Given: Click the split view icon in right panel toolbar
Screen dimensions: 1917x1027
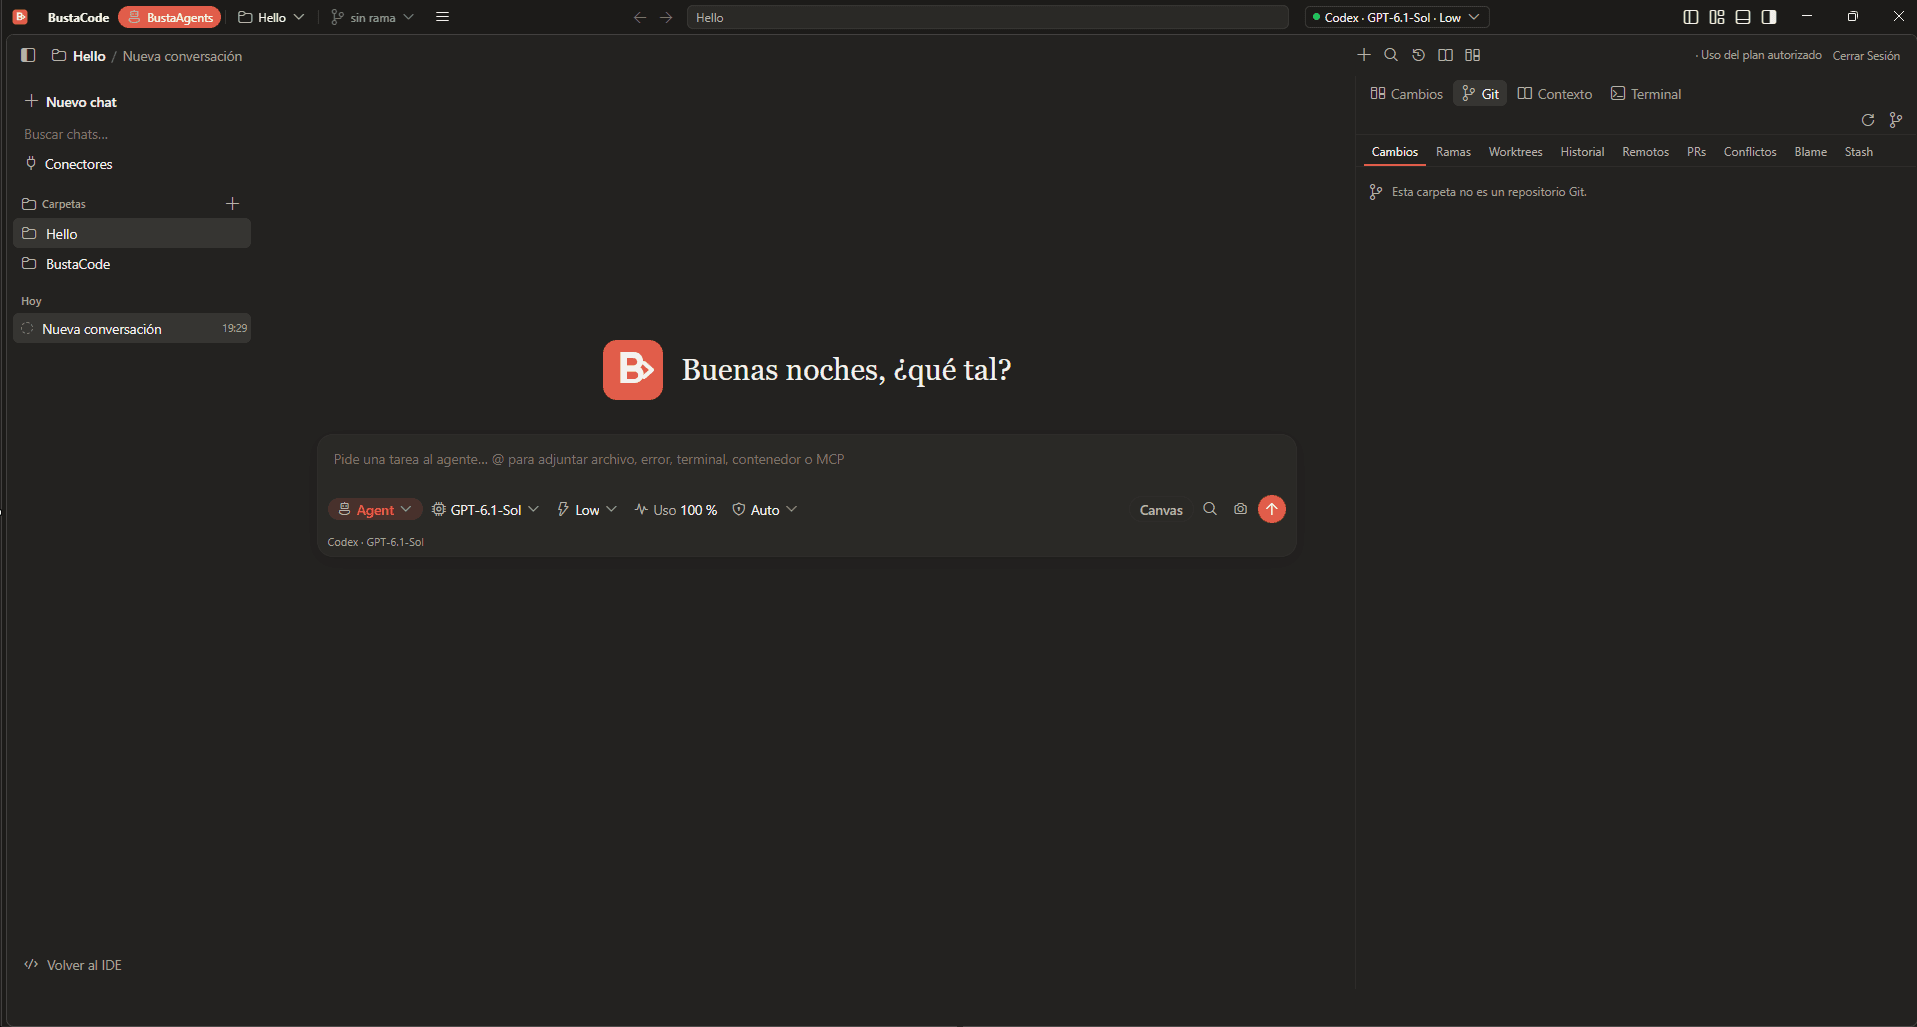Looking at the screenshot, I should pos(1445,54).
